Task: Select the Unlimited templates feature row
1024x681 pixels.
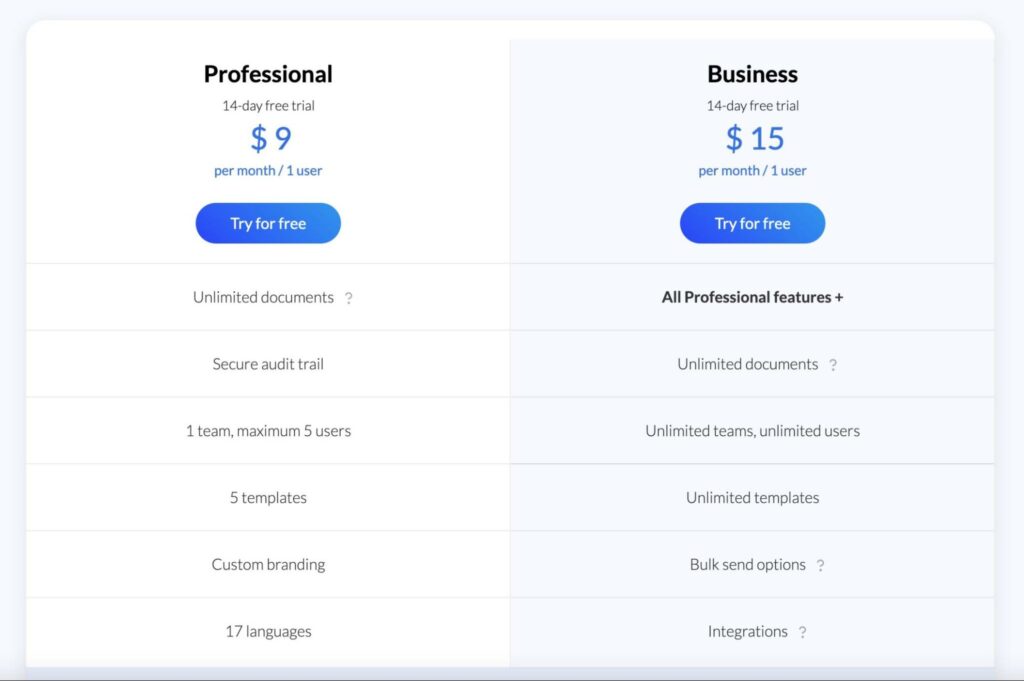Action: [x=752, y=497]
